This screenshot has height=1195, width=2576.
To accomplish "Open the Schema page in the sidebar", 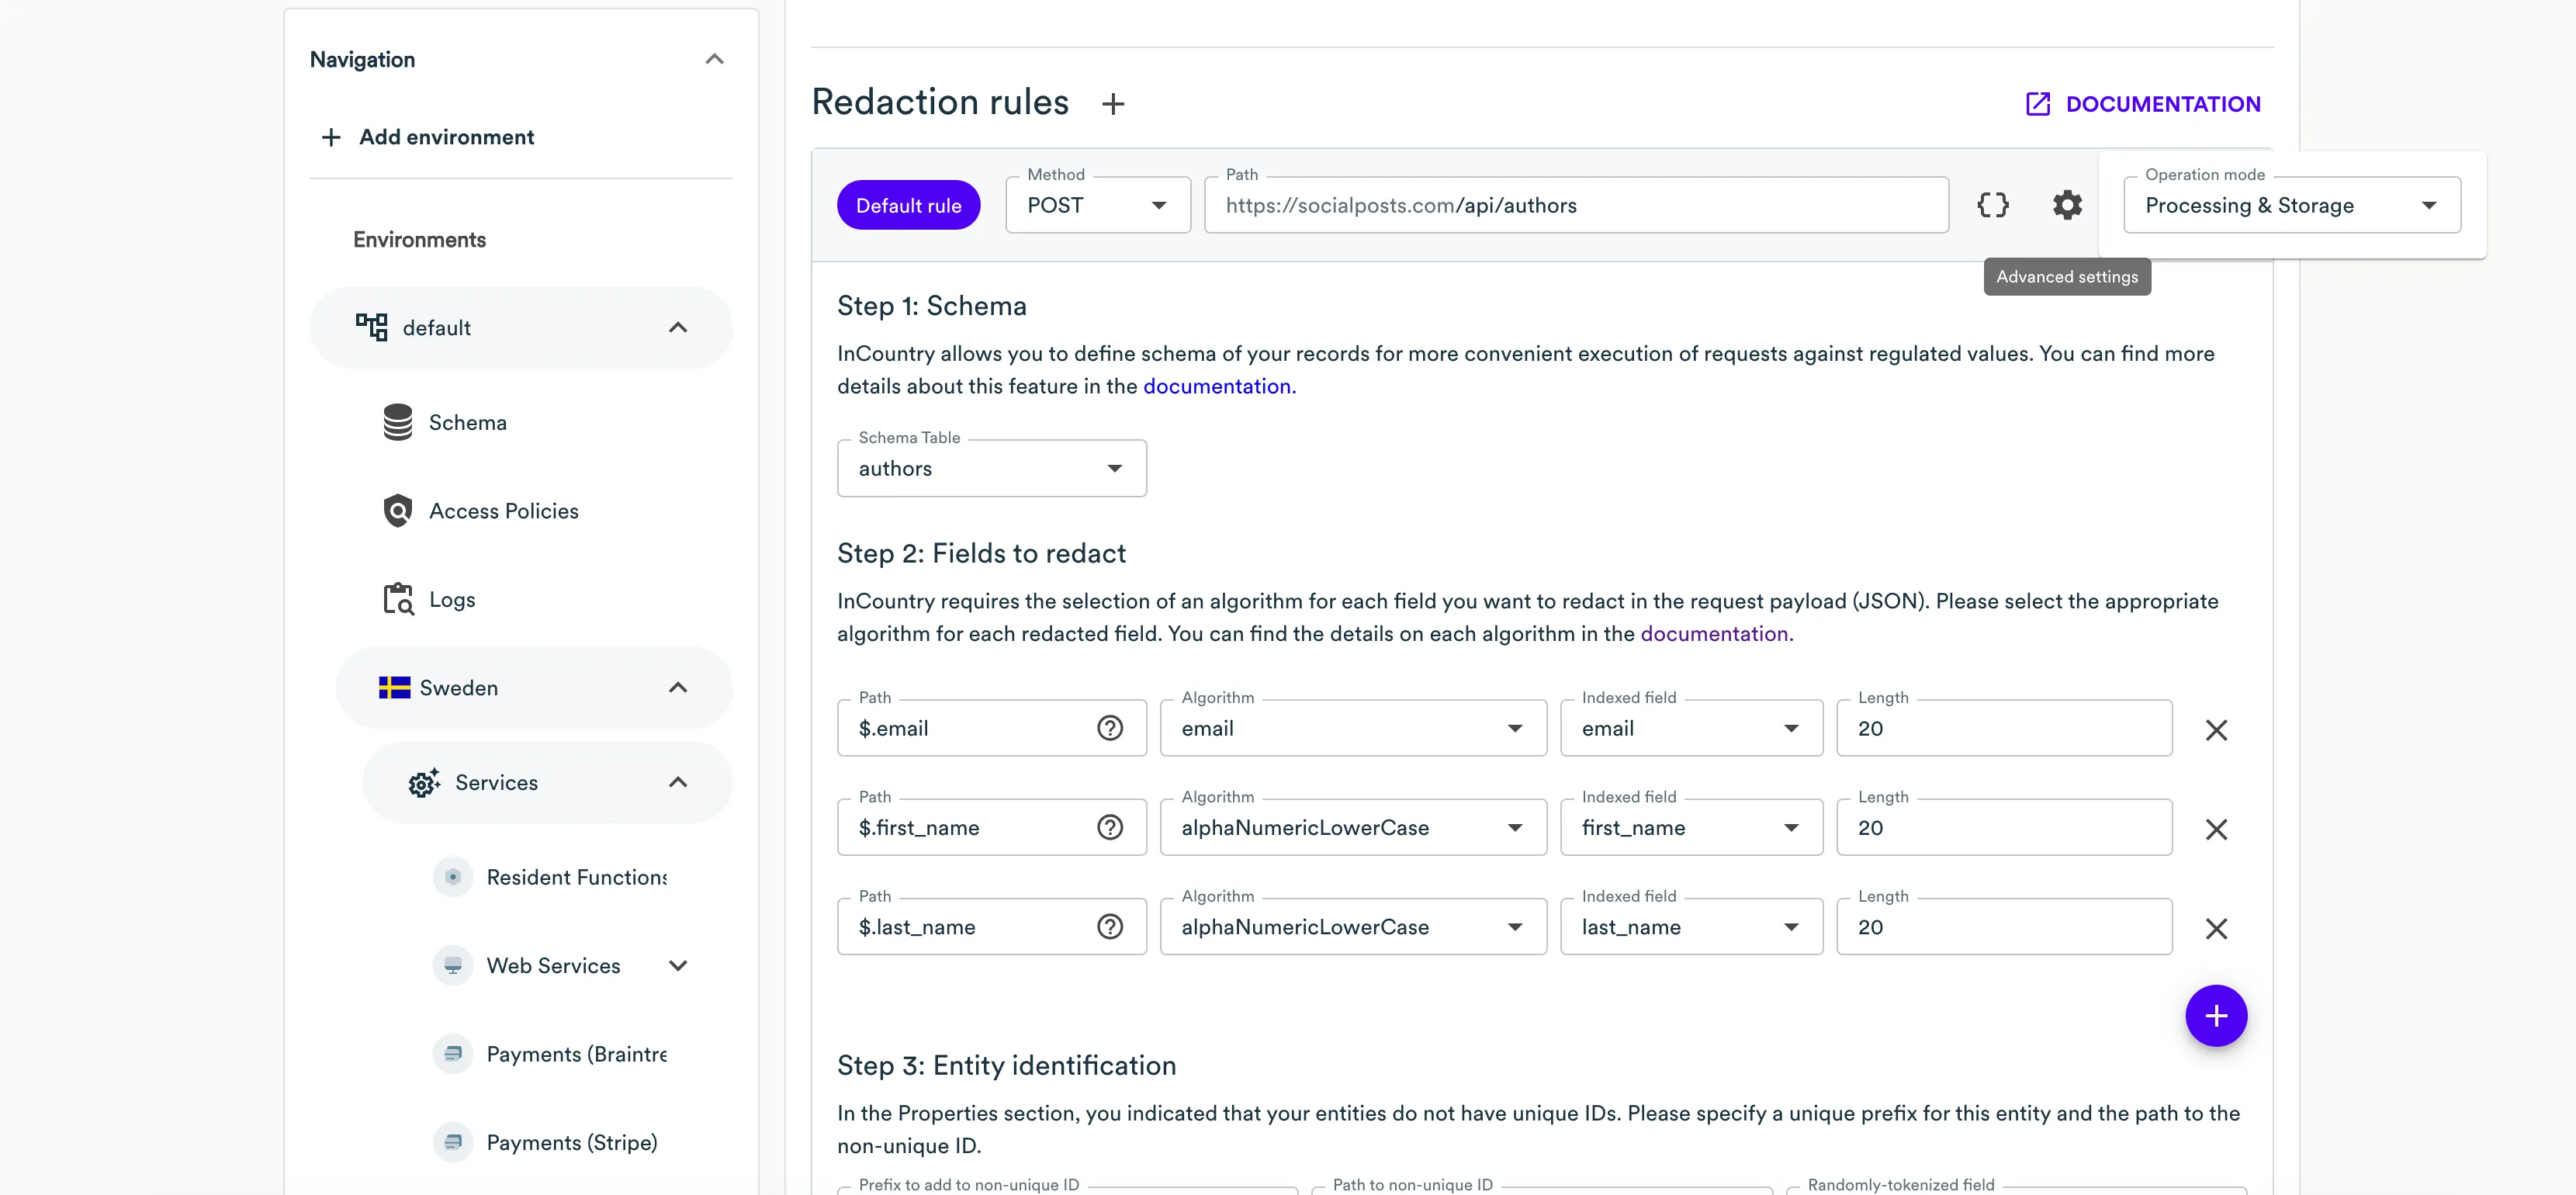I will pyautogui.click(x=467, y=423).
